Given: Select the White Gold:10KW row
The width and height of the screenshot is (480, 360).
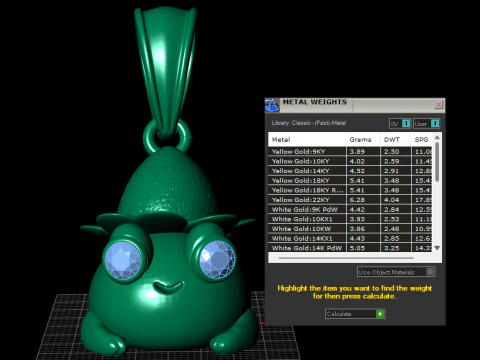Looking at the screenshot, I should click(x=350, y=229).
